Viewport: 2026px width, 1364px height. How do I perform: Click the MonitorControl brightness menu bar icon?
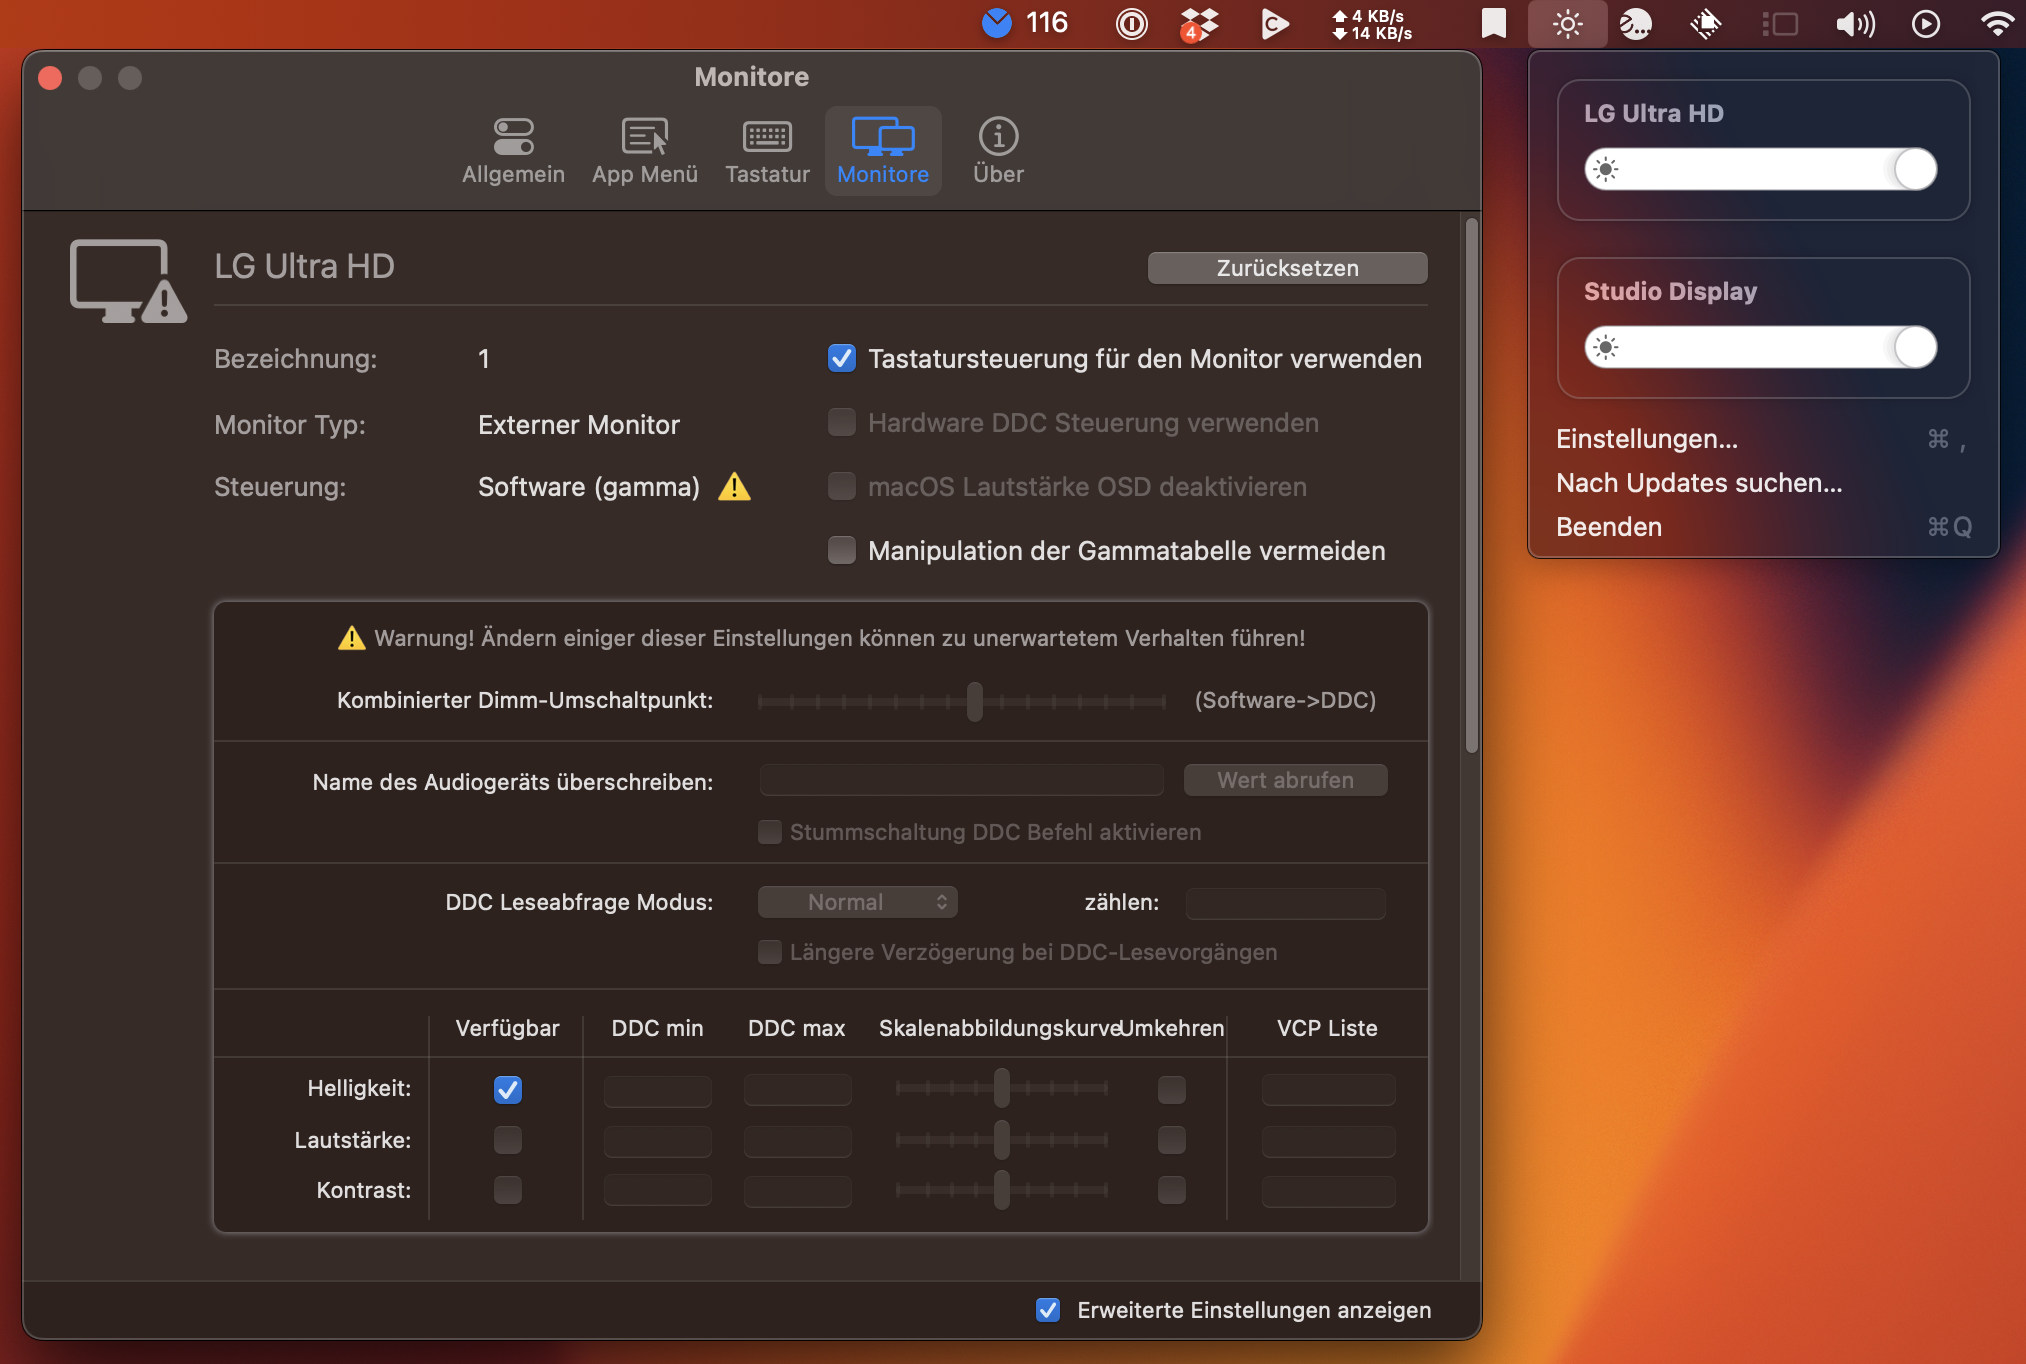[1567, 23]
